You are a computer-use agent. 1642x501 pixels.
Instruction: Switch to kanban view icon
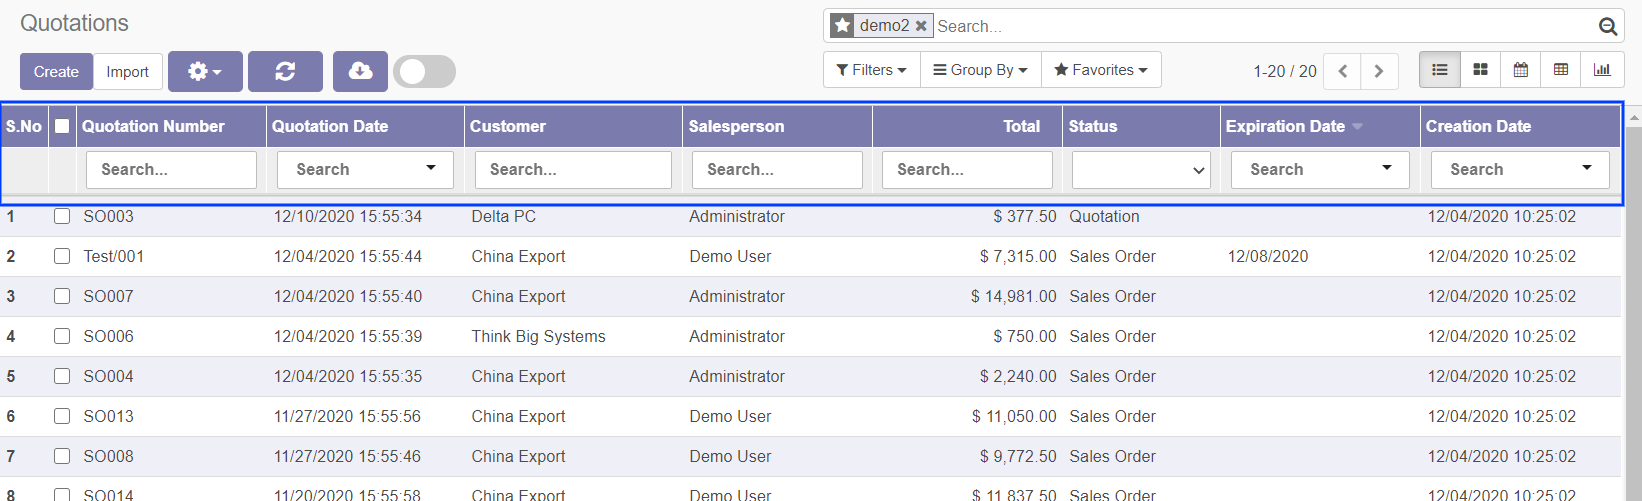pos(1480,70)
